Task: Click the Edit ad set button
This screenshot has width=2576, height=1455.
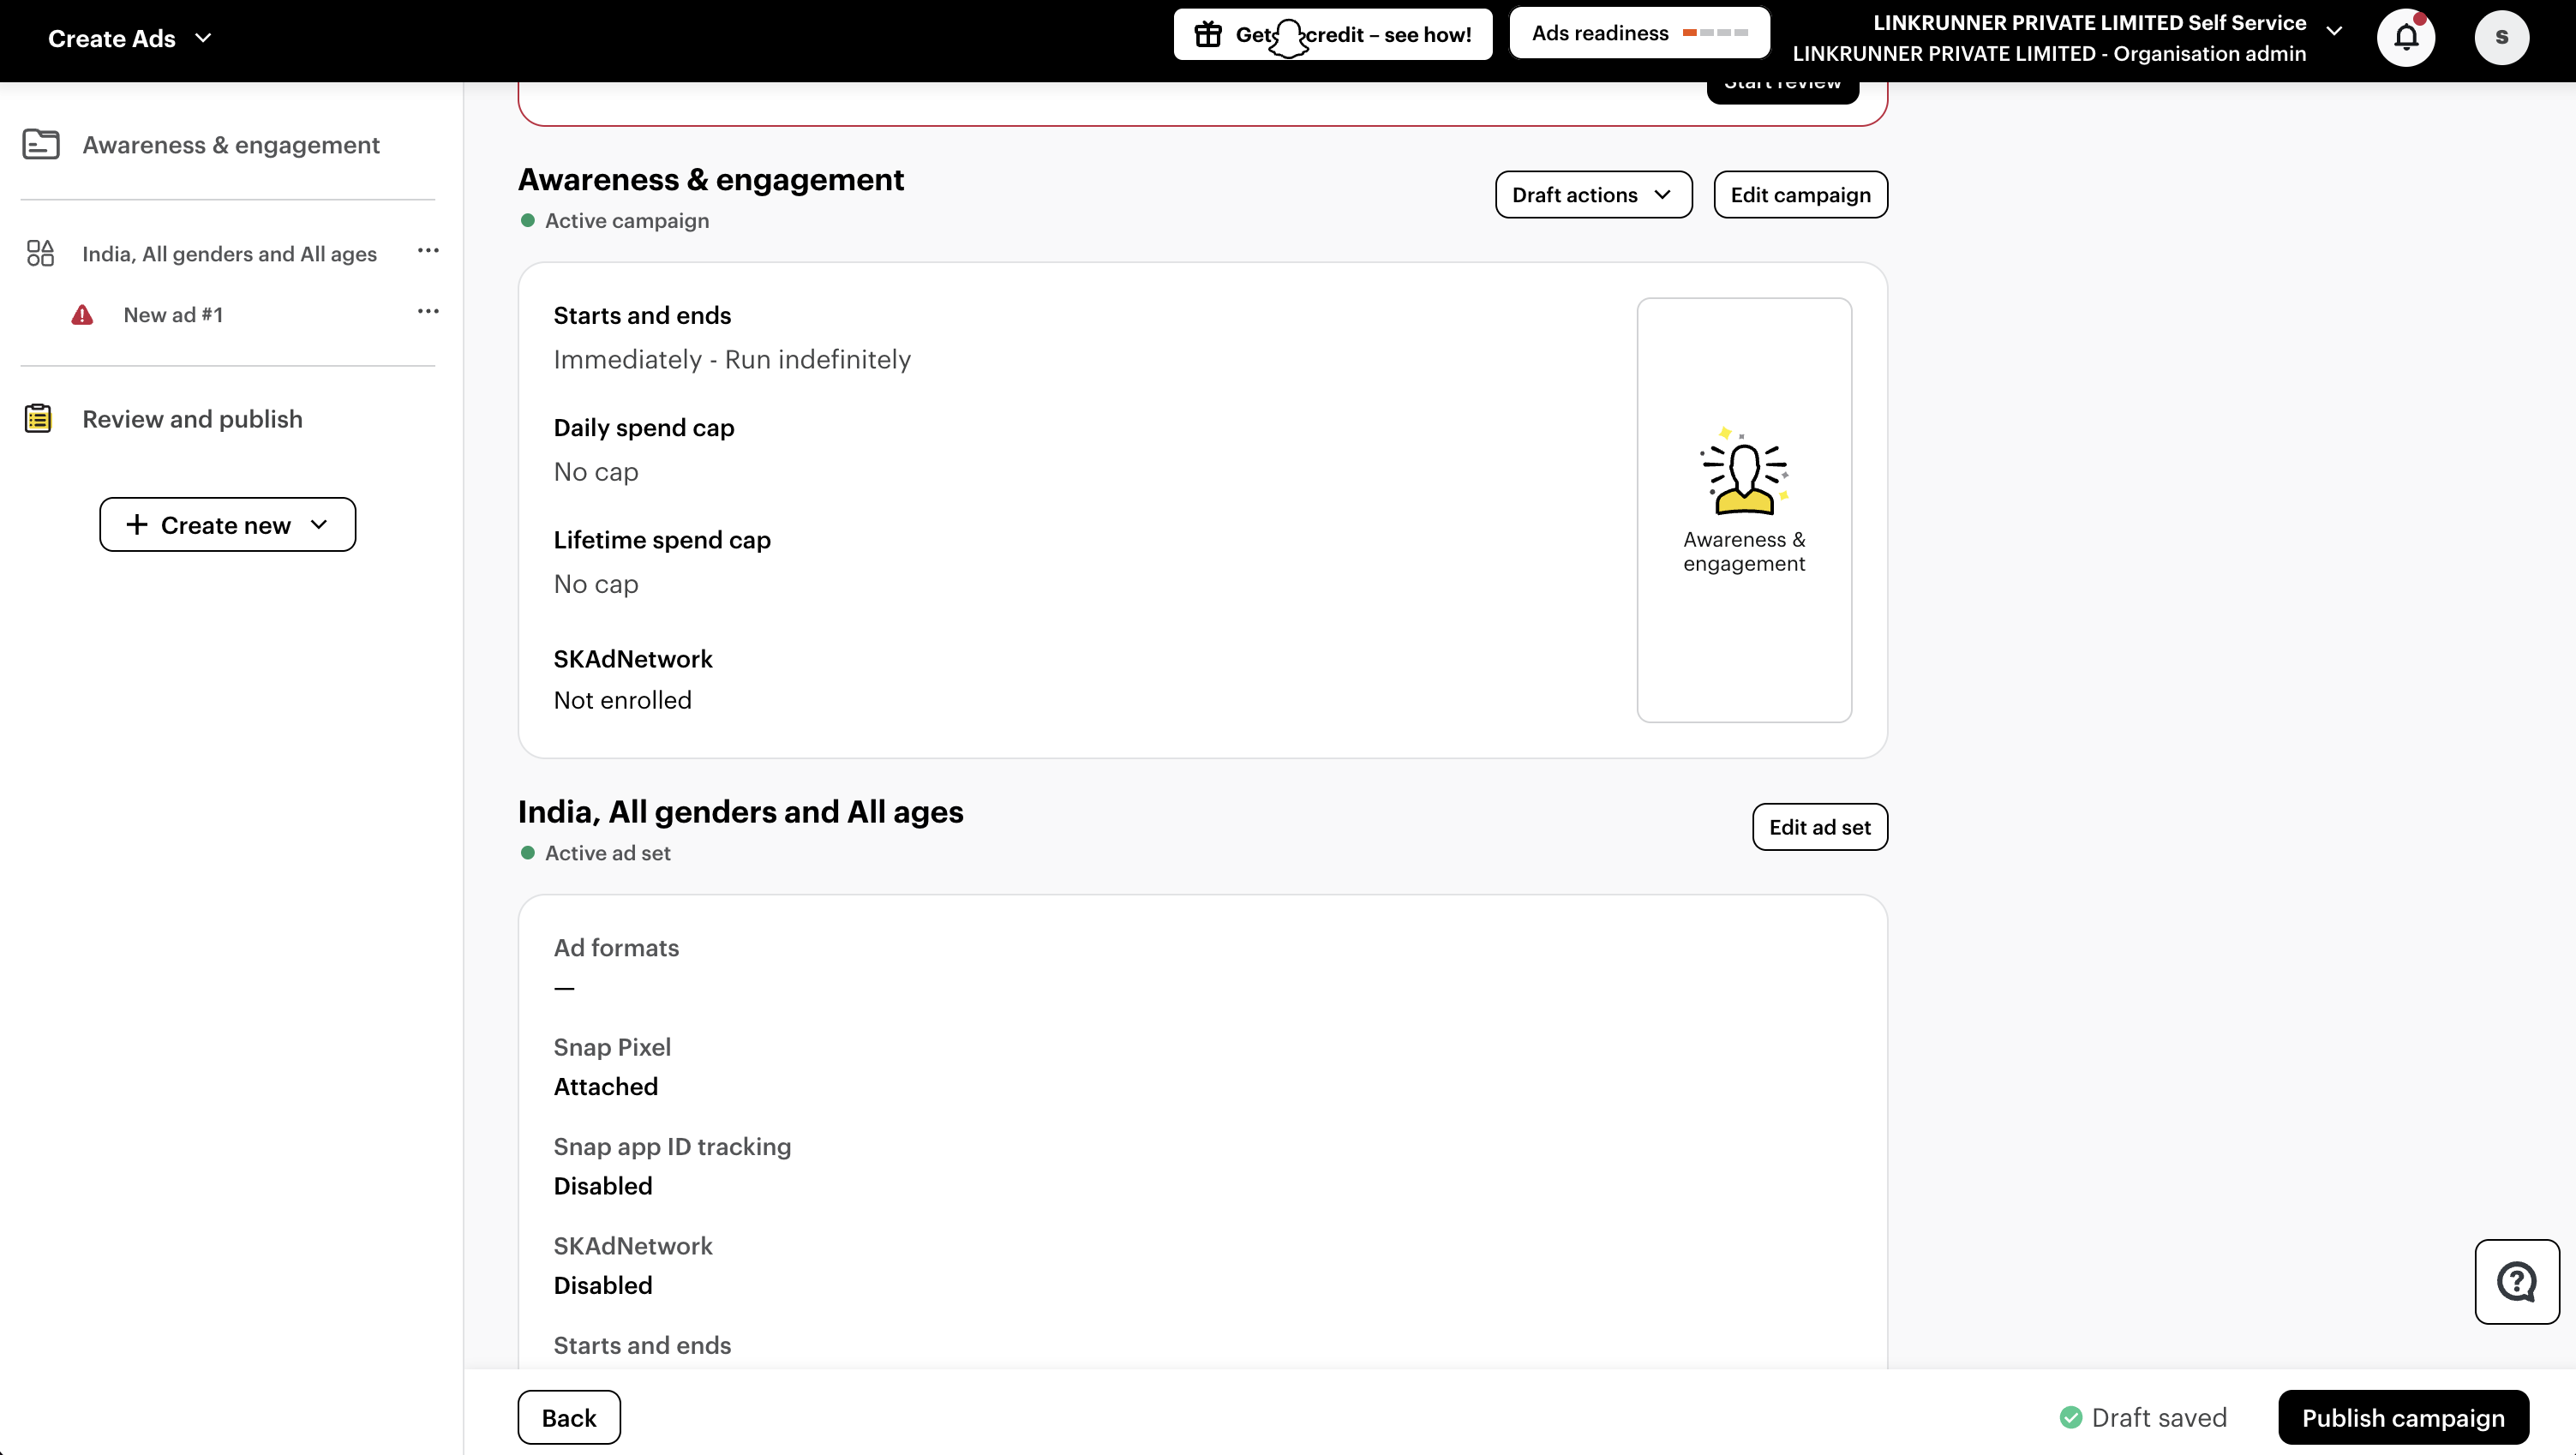Action: pos(1819,827)
